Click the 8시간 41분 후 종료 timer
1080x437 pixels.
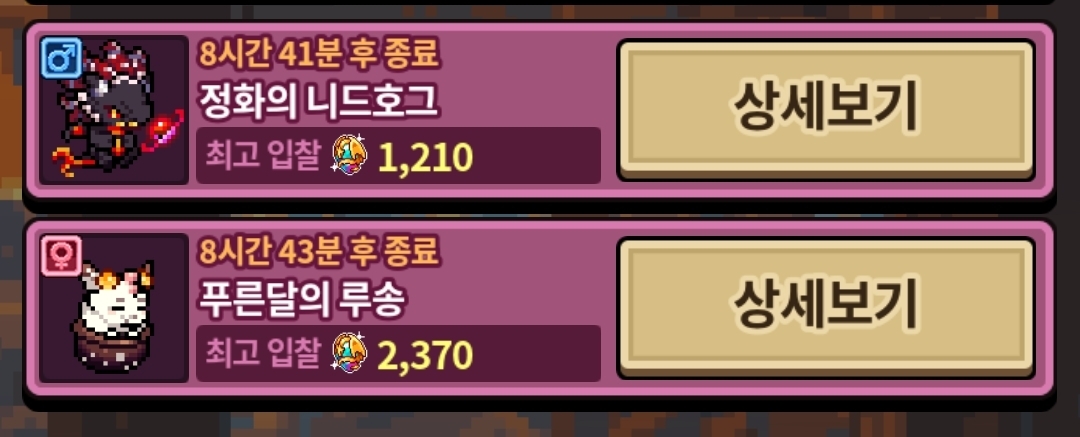click(x=319, y=53)
